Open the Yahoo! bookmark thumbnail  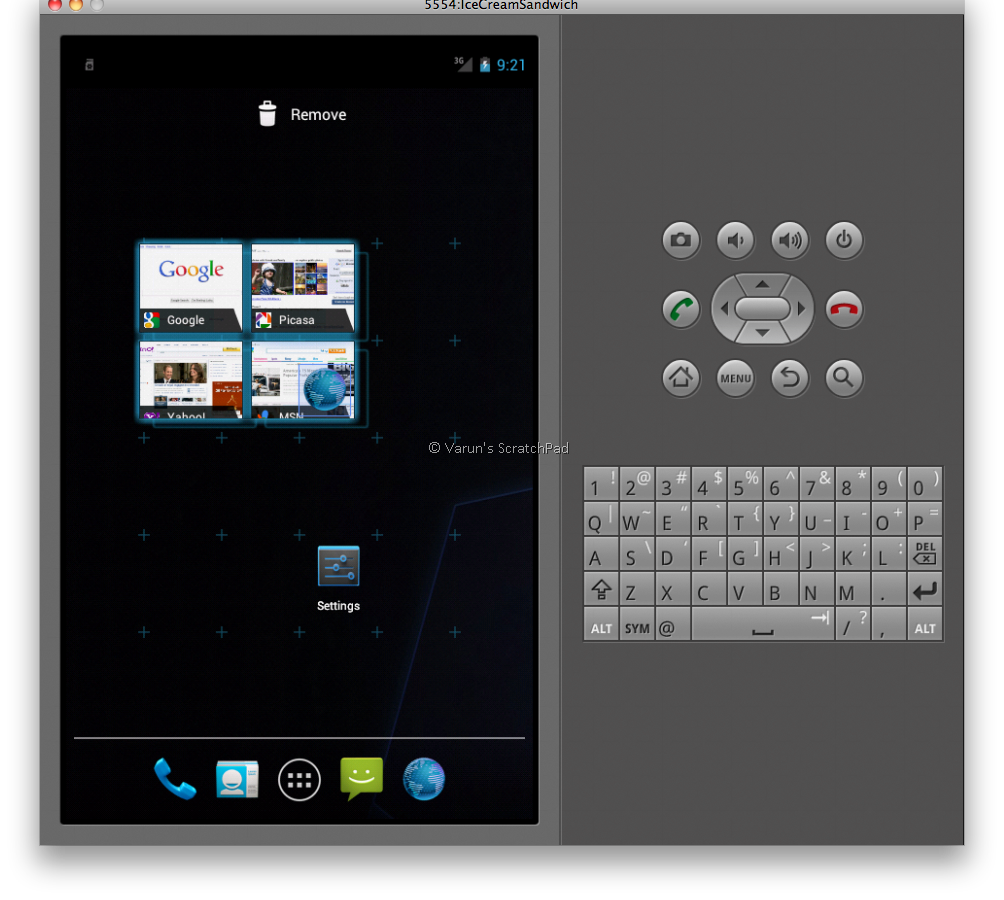pos(191,380)
